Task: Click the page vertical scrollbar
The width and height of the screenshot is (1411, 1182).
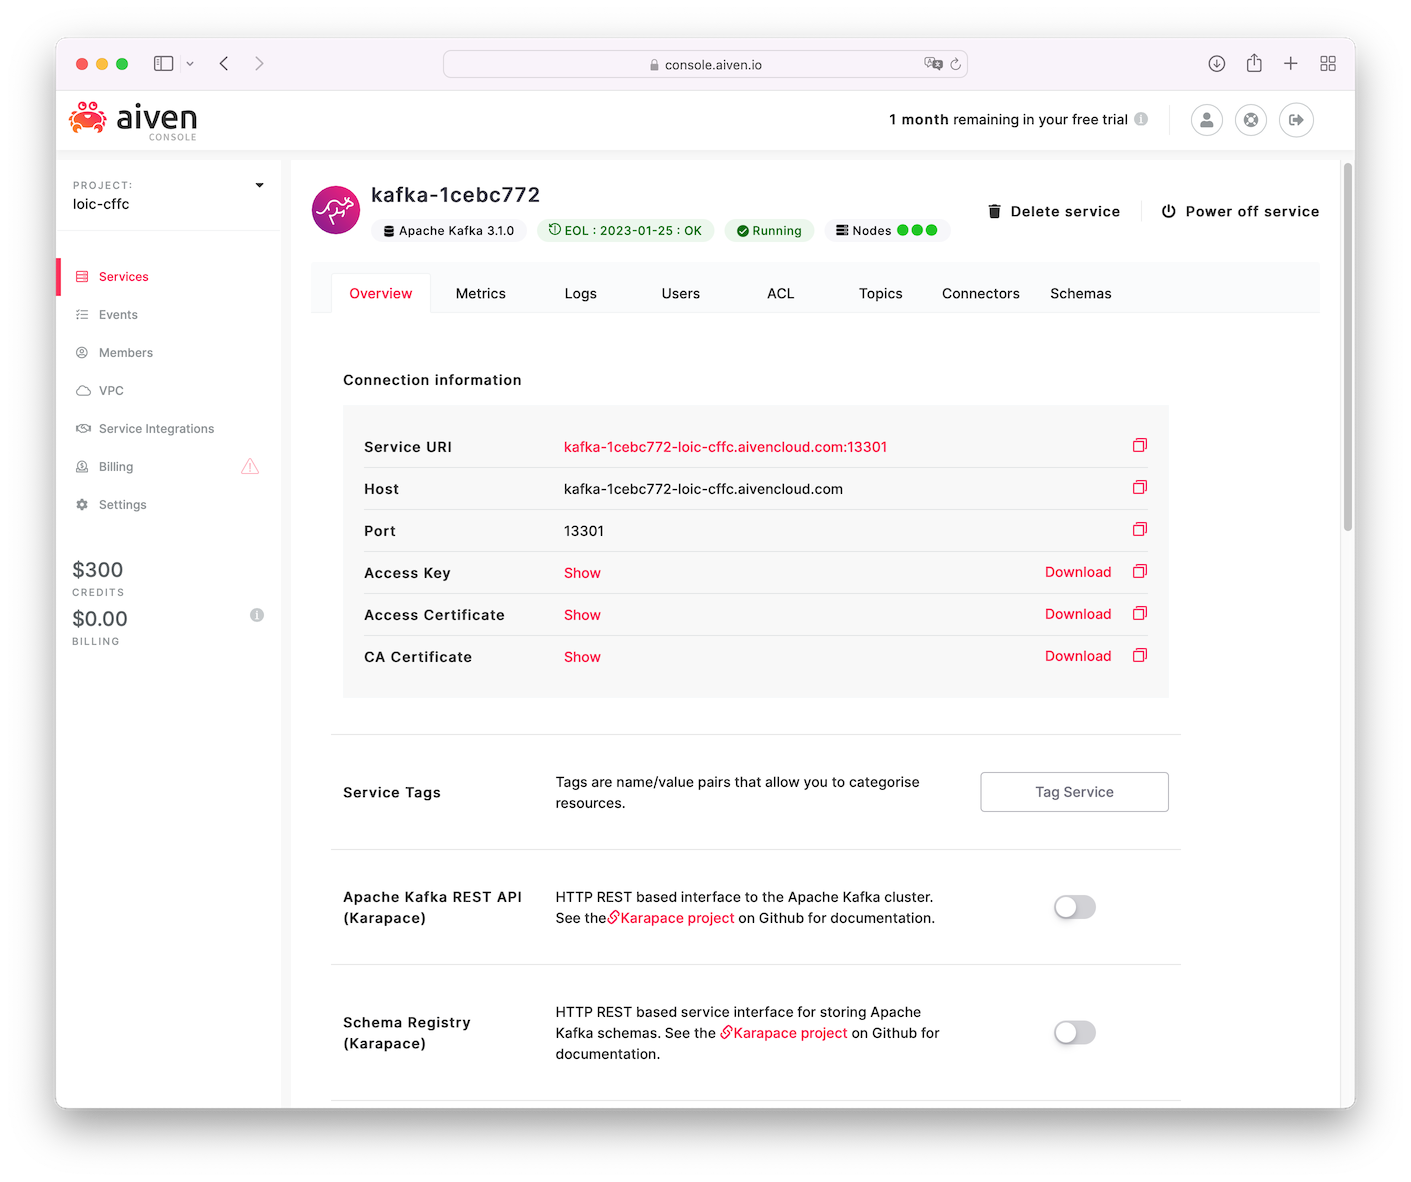Action: click(1348, 348)
